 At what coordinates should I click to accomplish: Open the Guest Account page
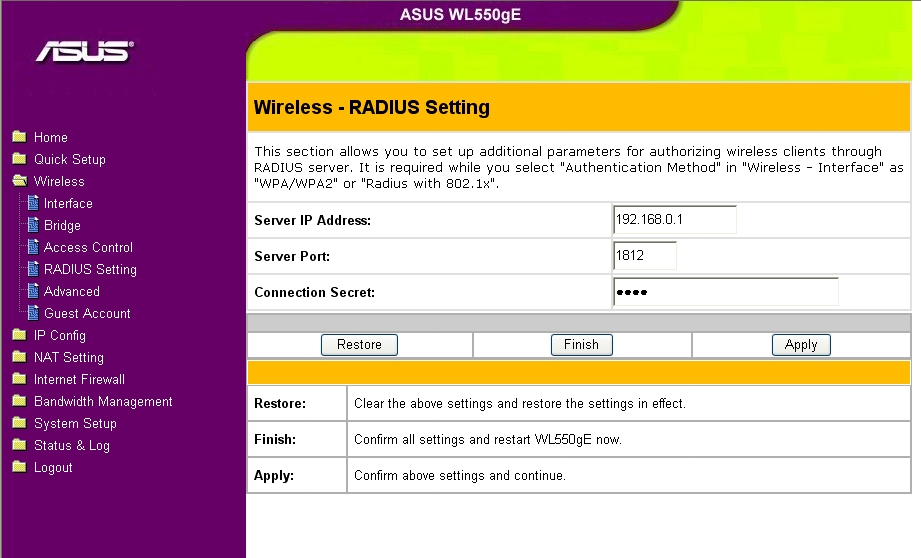tap(87, 314)
